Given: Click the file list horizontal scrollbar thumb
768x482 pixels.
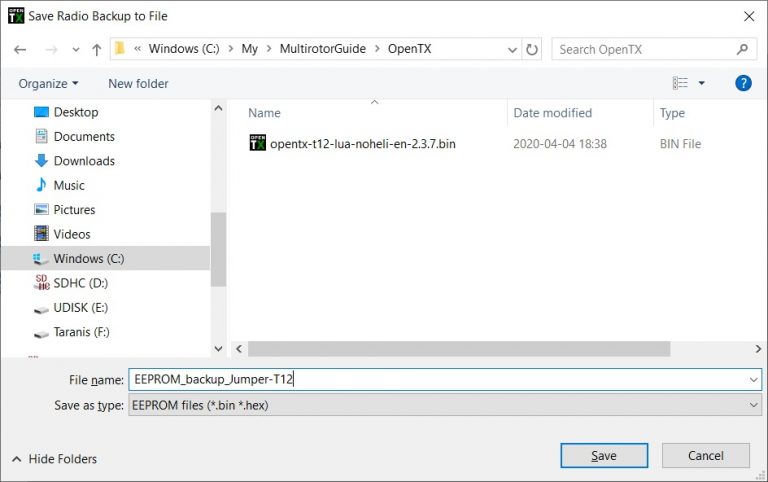Looking at the screenshot, I should coord(459,349).
